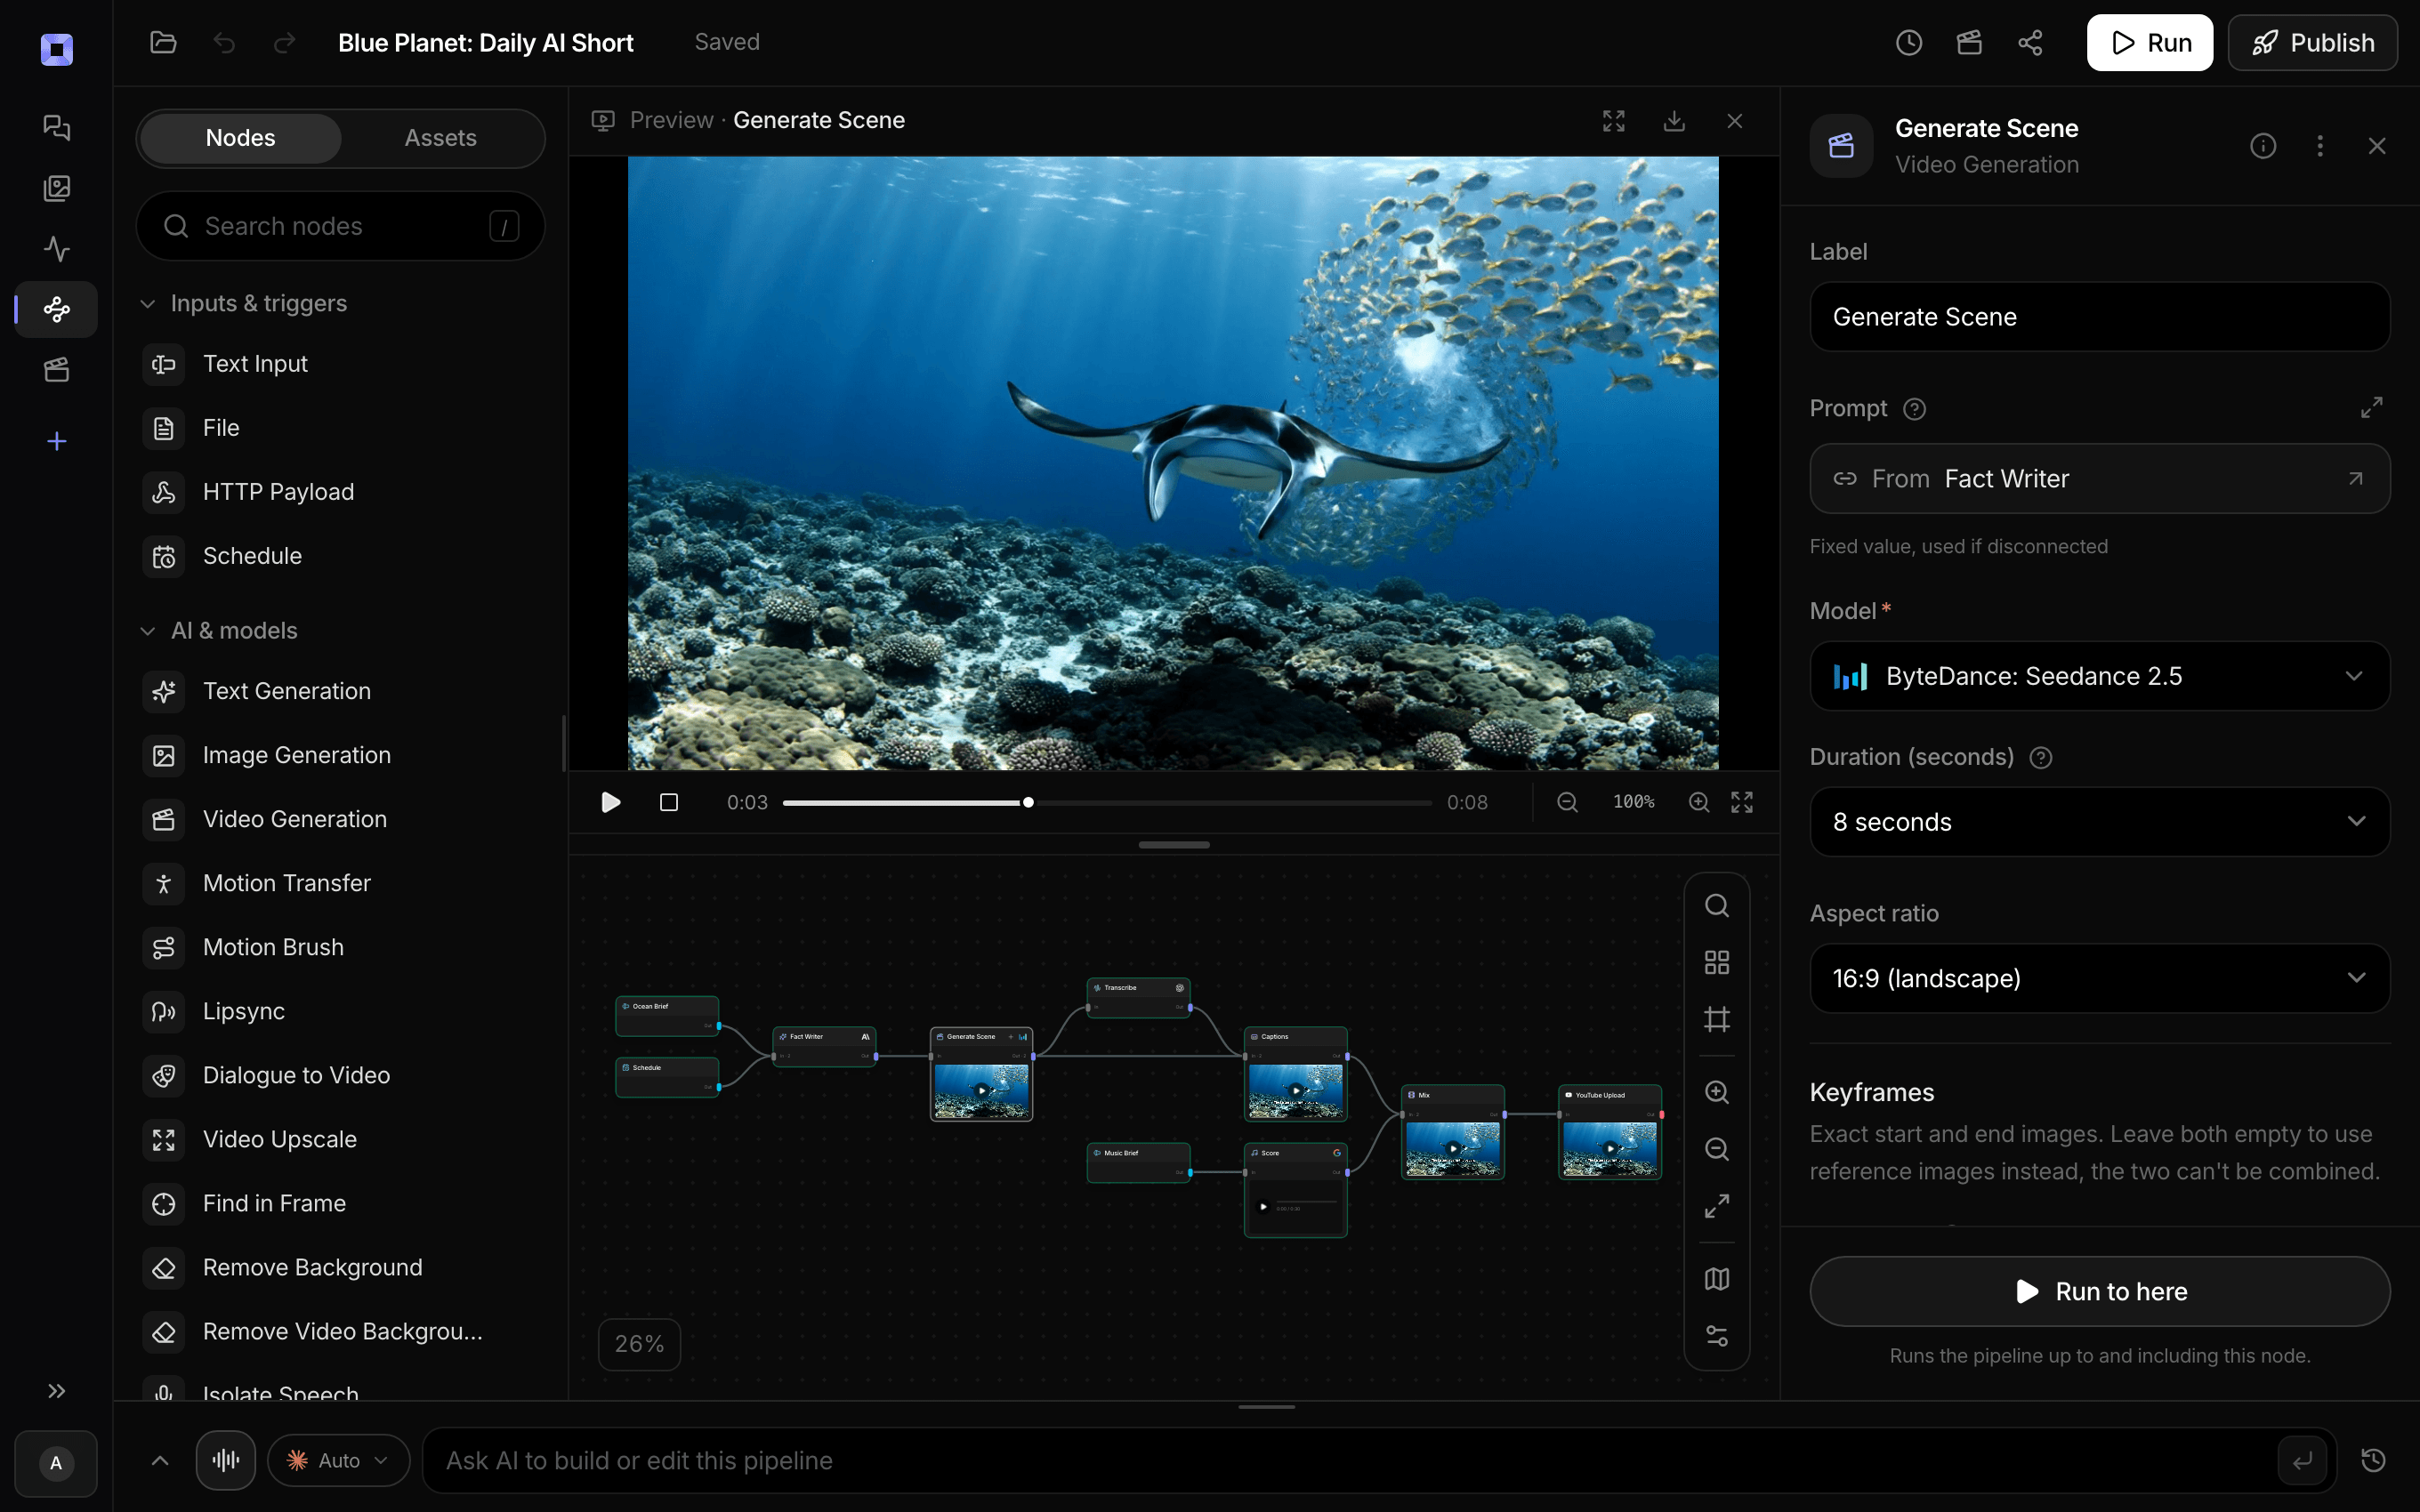Play the preview video

(x=610, y=802)
